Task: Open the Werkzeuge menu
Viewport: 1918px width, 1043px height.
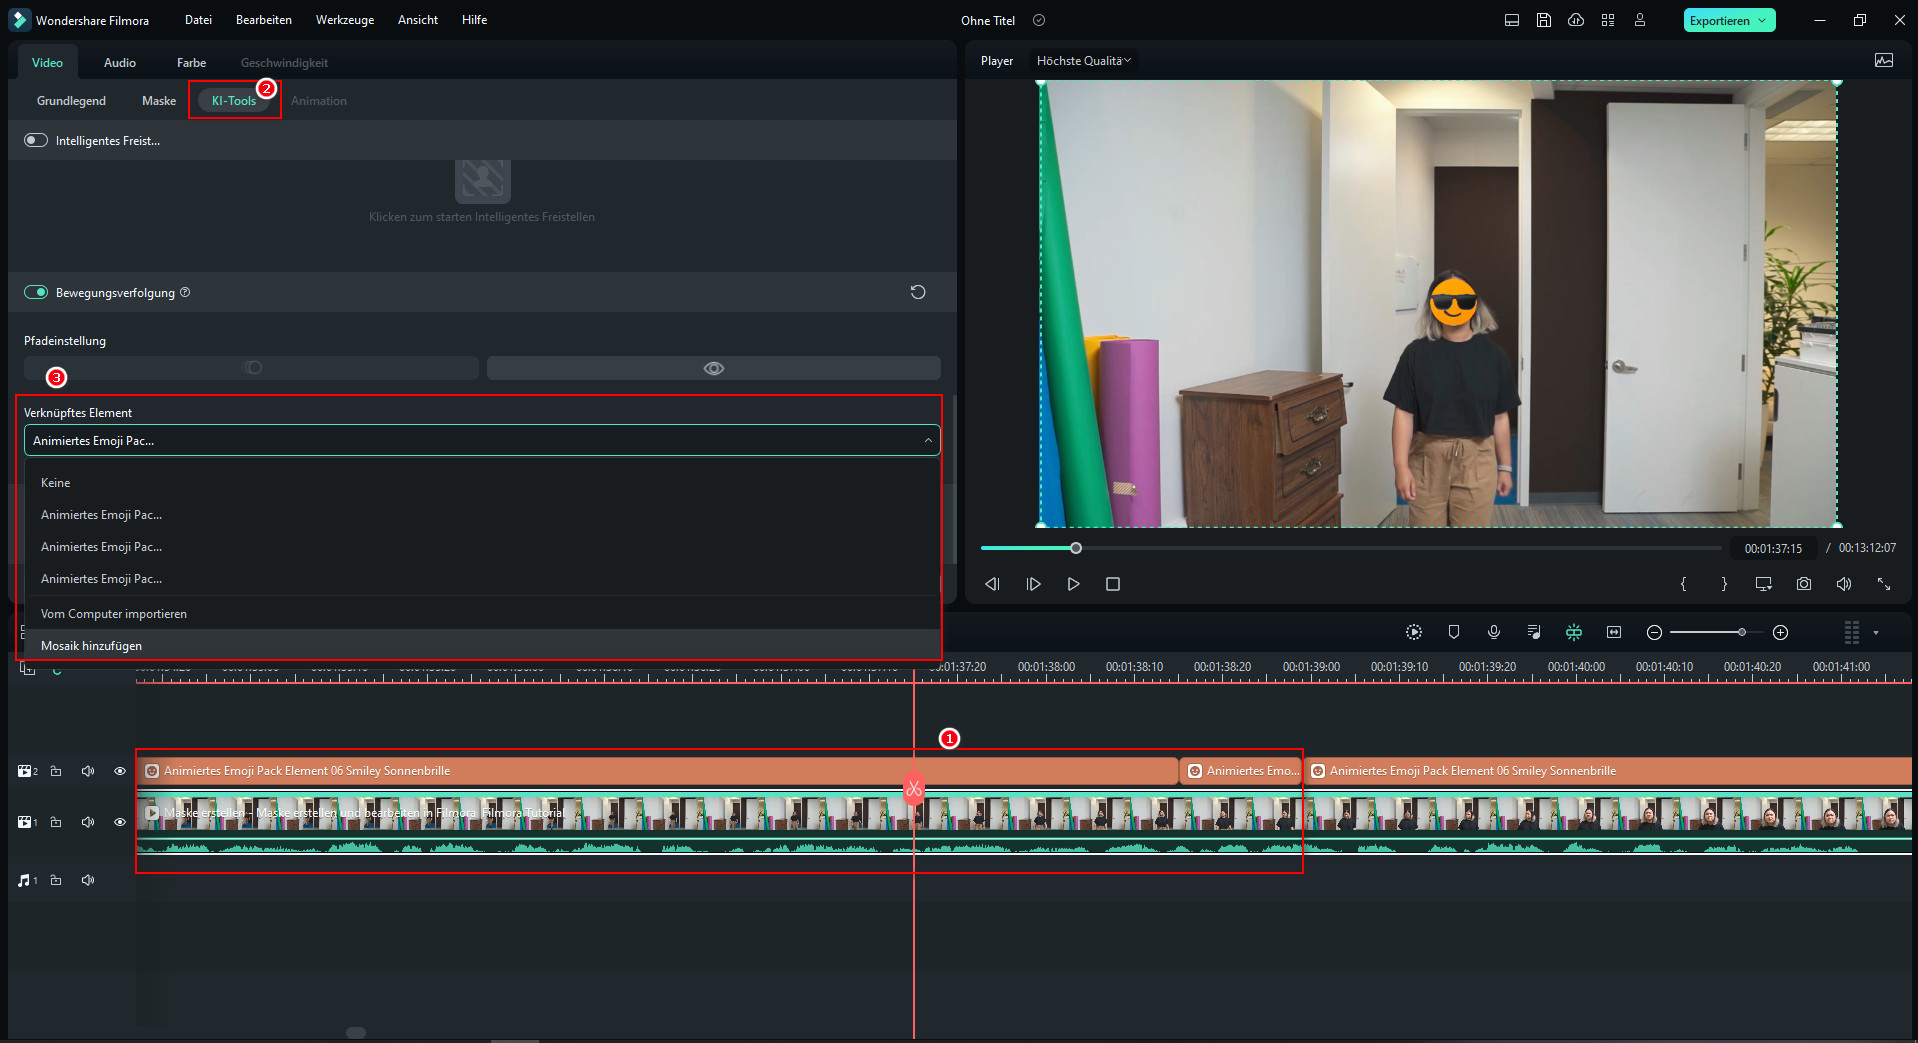Action: (345, 20)
